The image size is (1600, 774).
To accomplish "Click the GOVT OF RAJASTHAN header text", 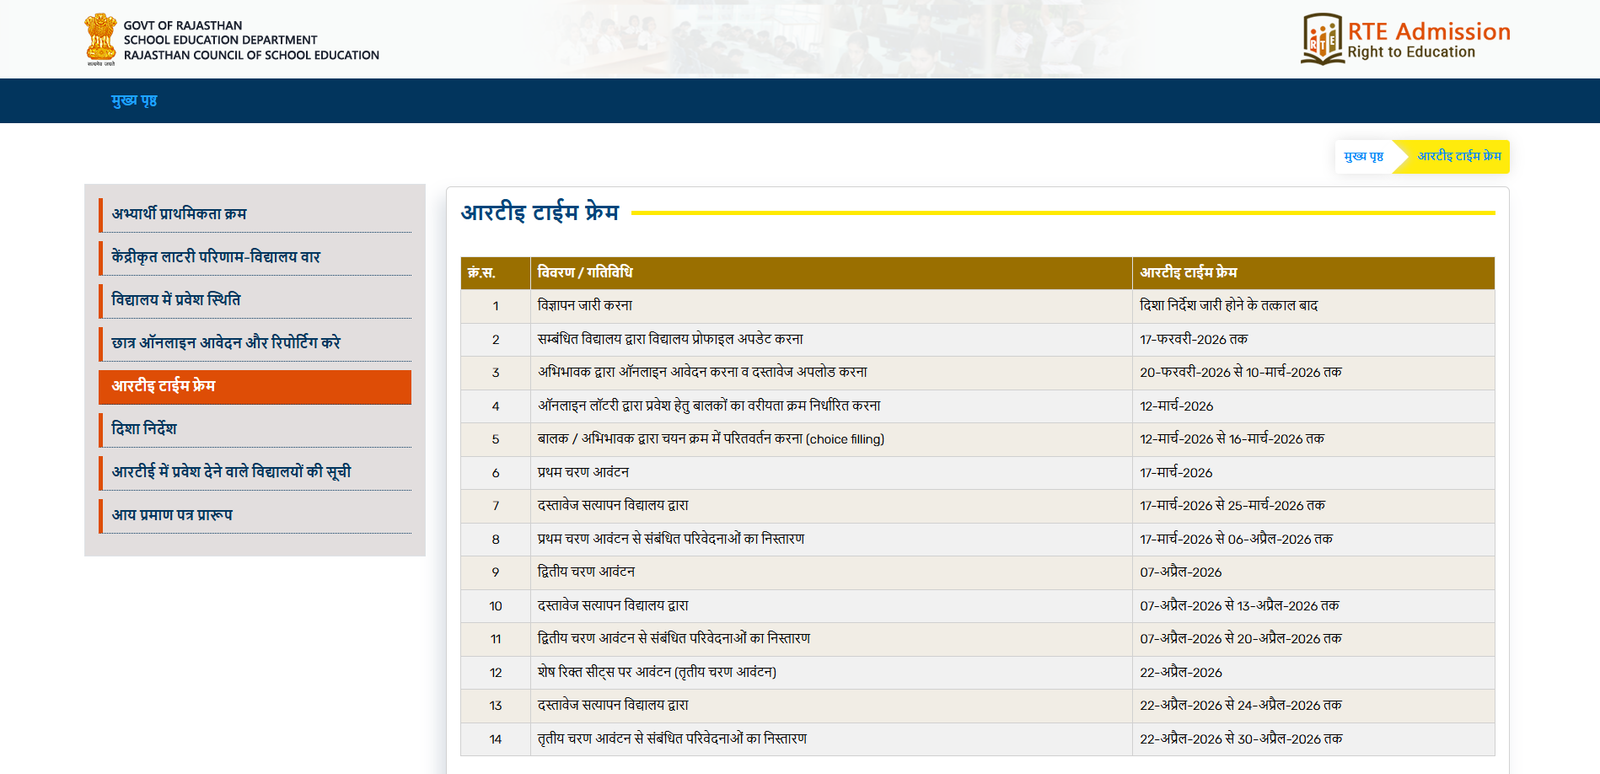I will point(183,25).
